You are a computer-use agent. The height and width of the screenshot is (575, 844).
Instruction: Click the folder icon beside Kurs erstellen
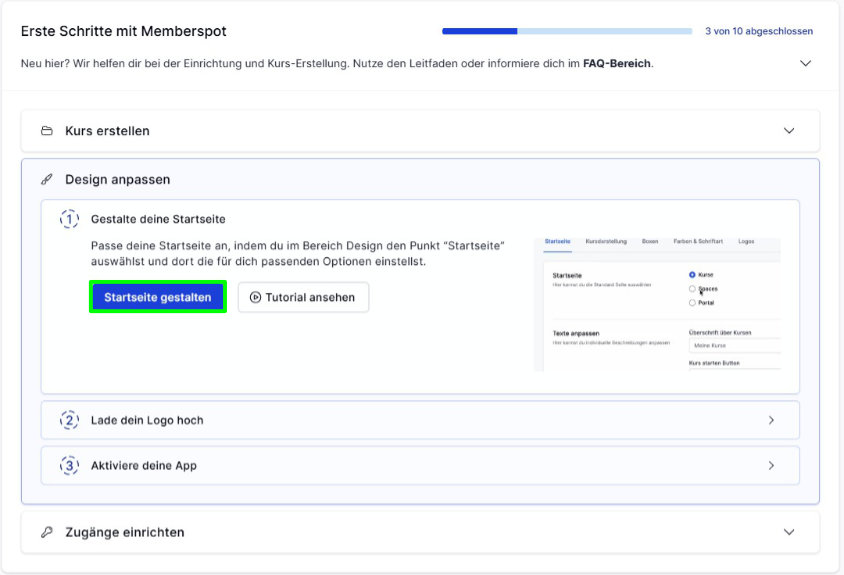pos(47,131)
